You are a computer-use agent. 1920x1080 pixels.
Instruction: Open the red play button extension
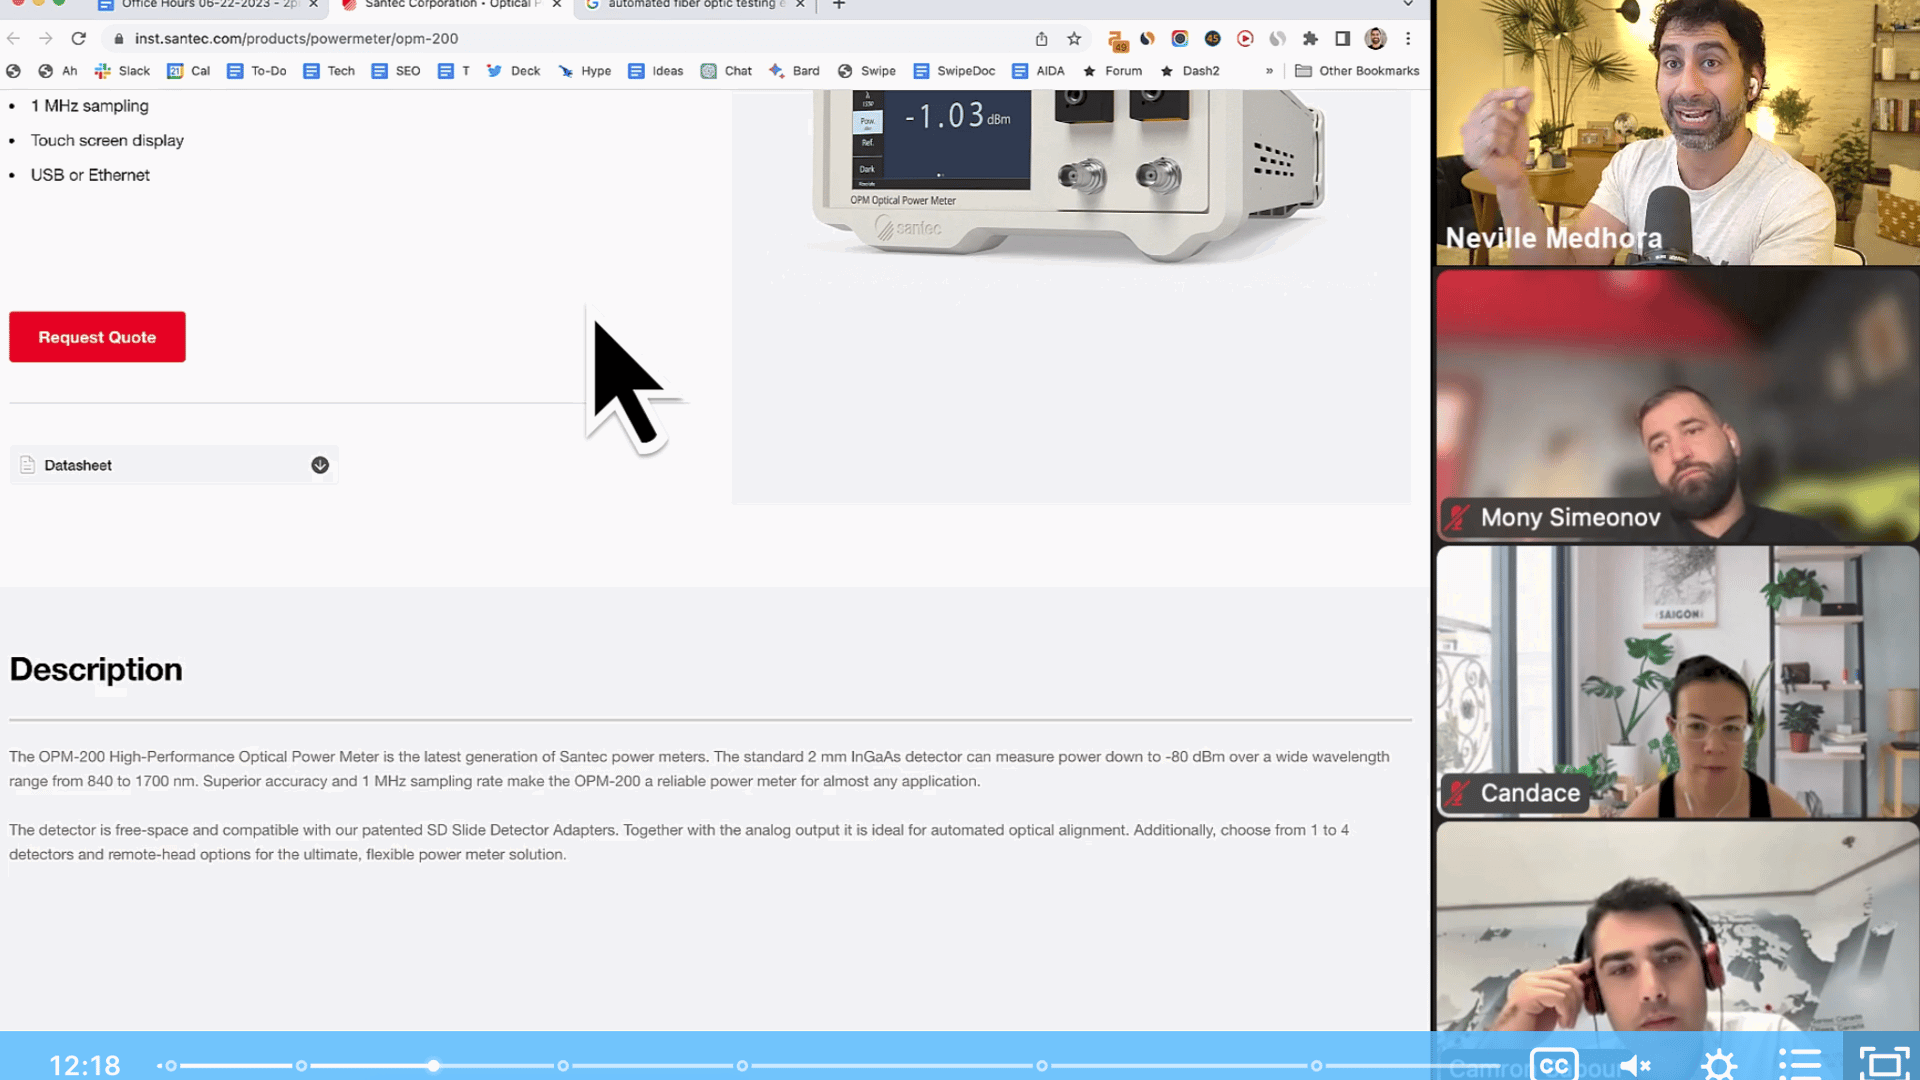pos(1245,38)
